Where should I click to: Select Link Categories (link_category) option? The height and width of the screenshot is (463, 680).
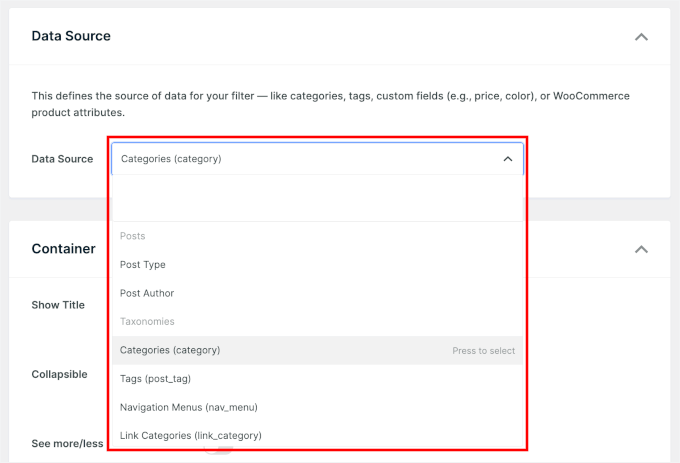317,435
